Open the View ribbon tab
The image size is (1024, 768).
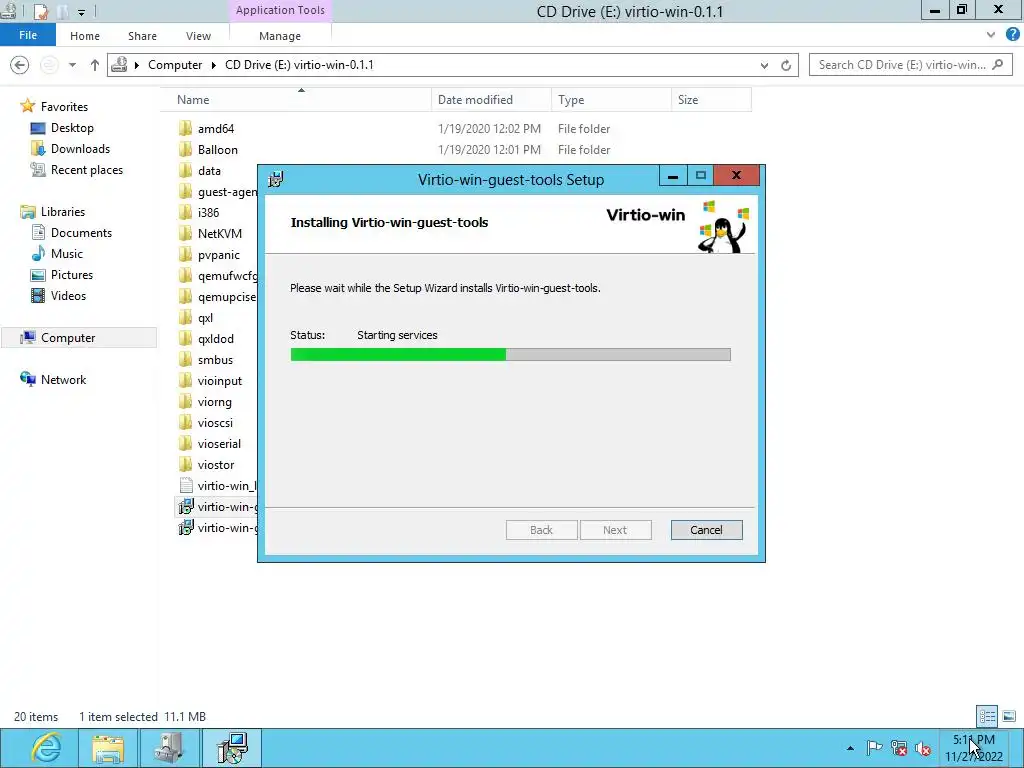click(198, 36)
